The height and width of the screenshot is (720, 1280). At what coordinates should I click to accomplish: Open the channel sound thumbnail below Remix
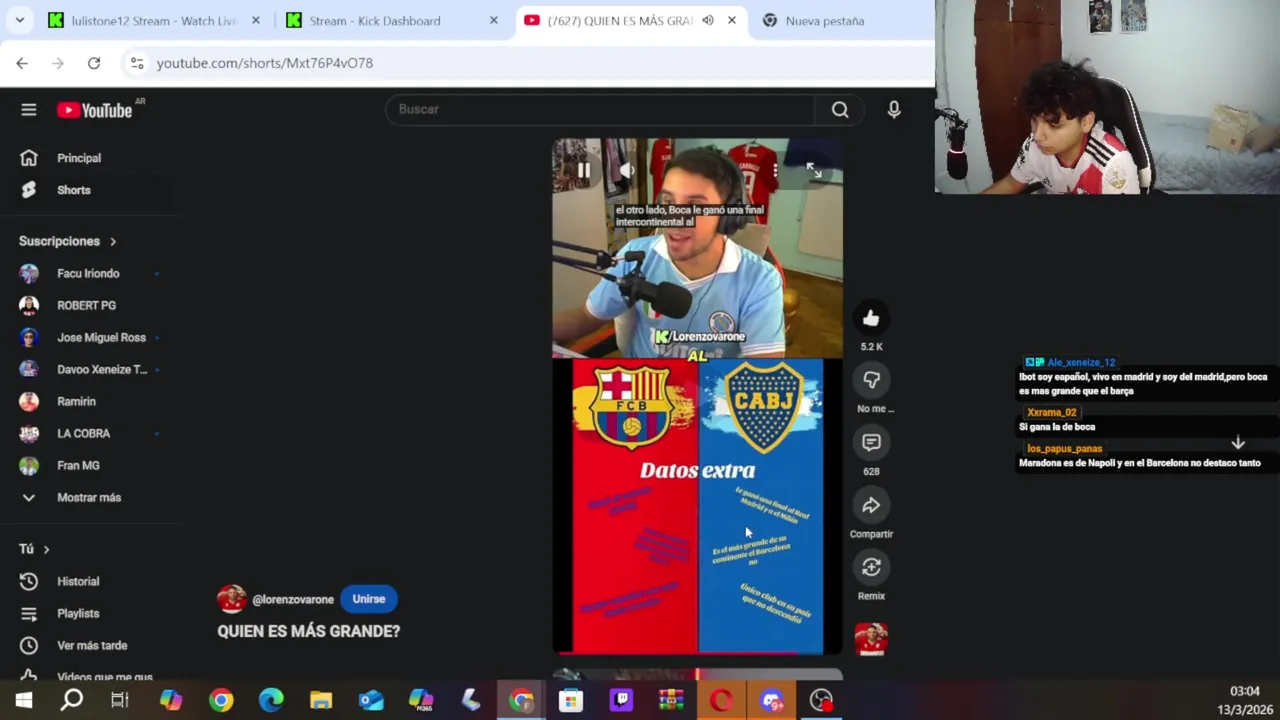[871, 638]
